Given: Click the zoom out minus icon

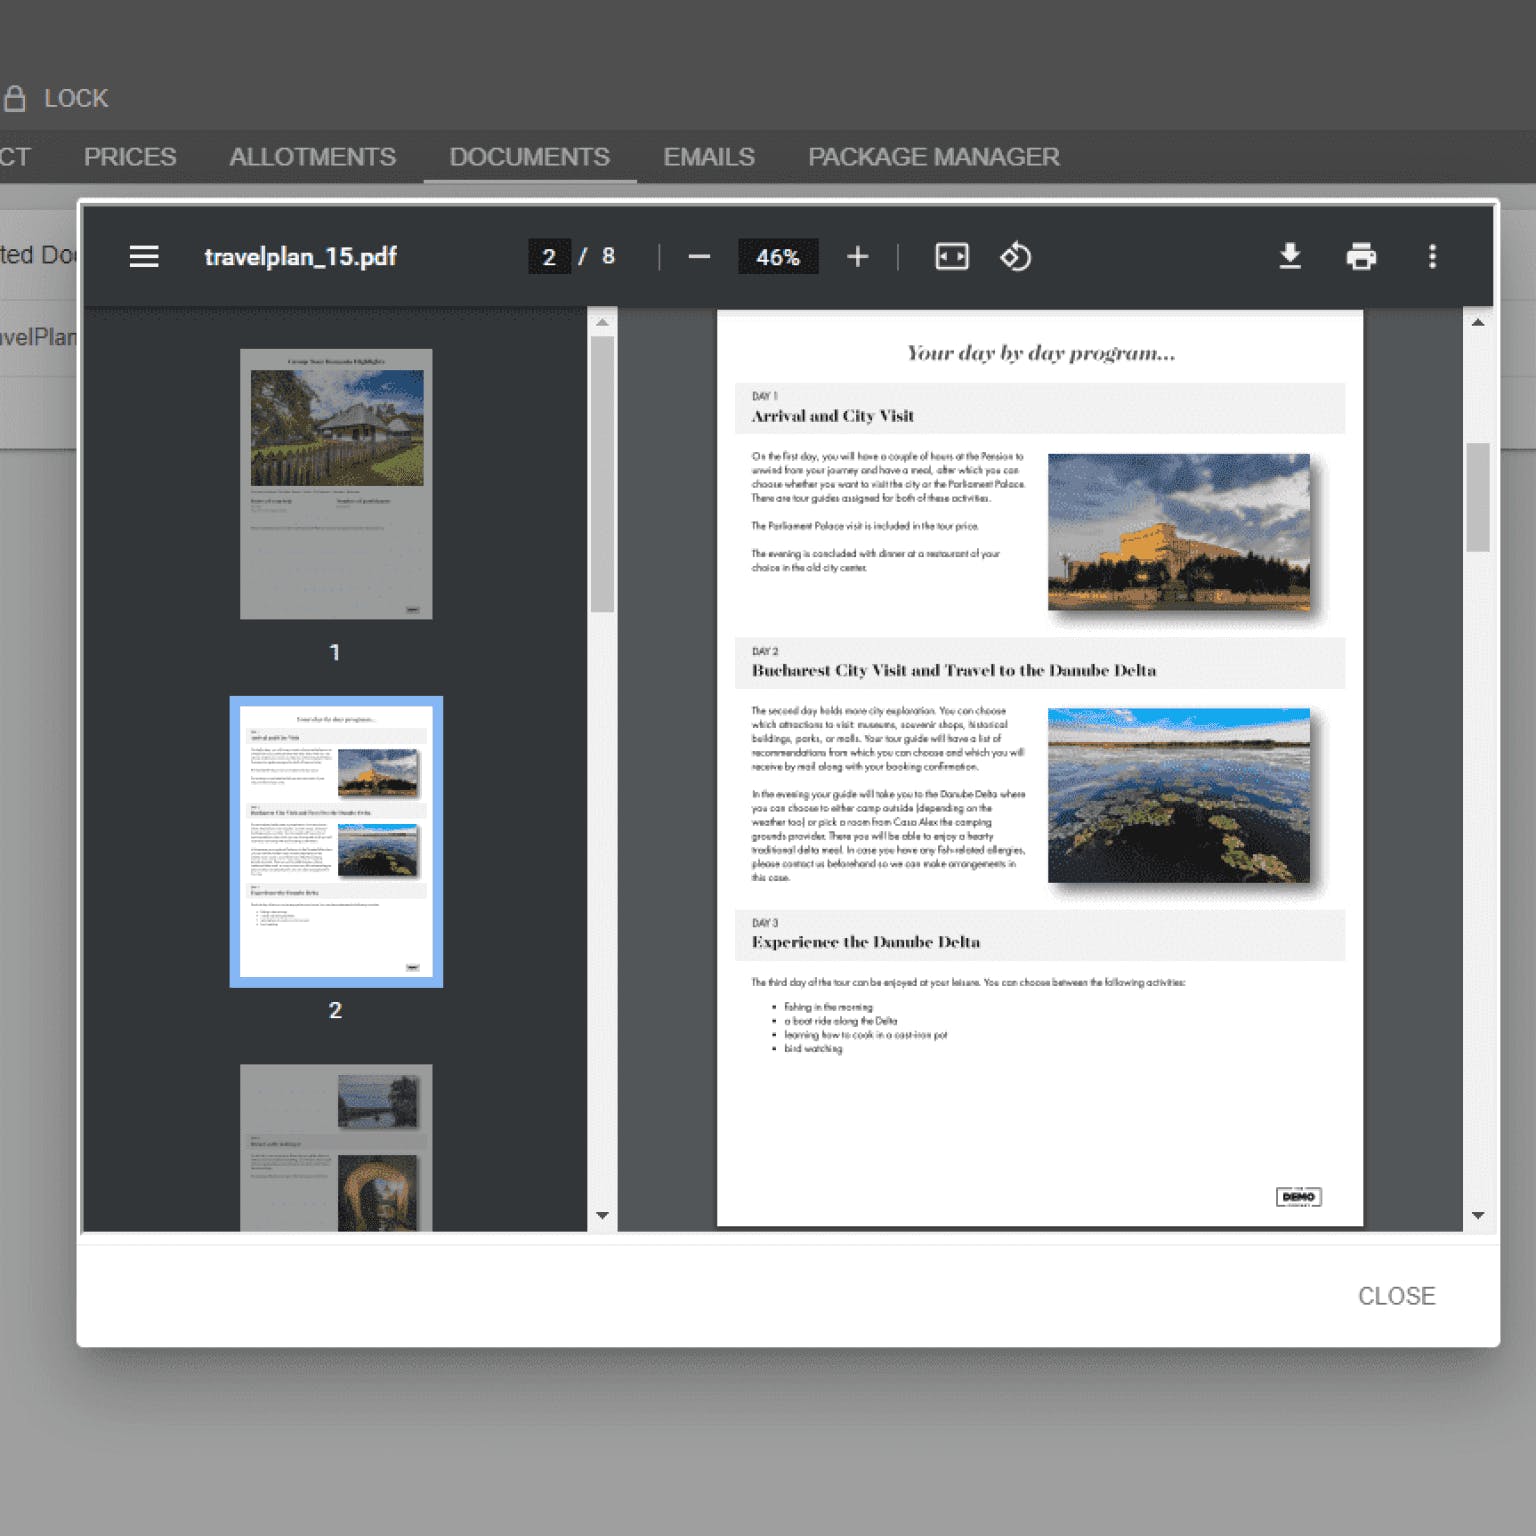Looking at the screenshot, I should click(699, 257).
